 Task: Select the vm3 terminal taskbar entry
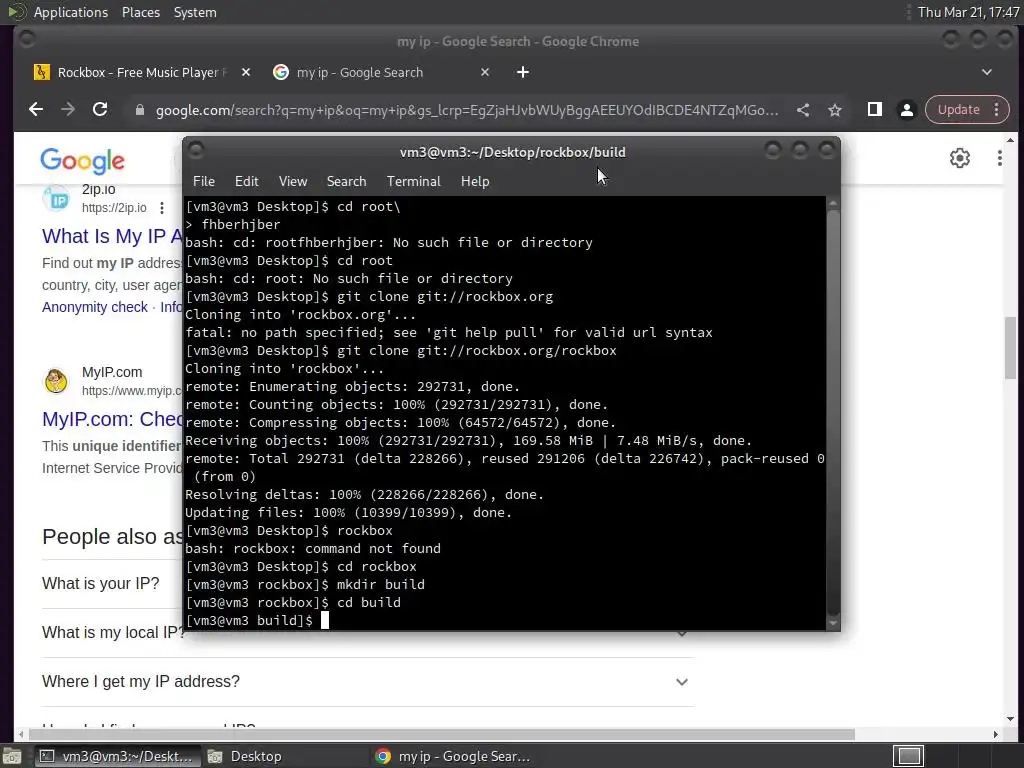click(x=116, y=756)
